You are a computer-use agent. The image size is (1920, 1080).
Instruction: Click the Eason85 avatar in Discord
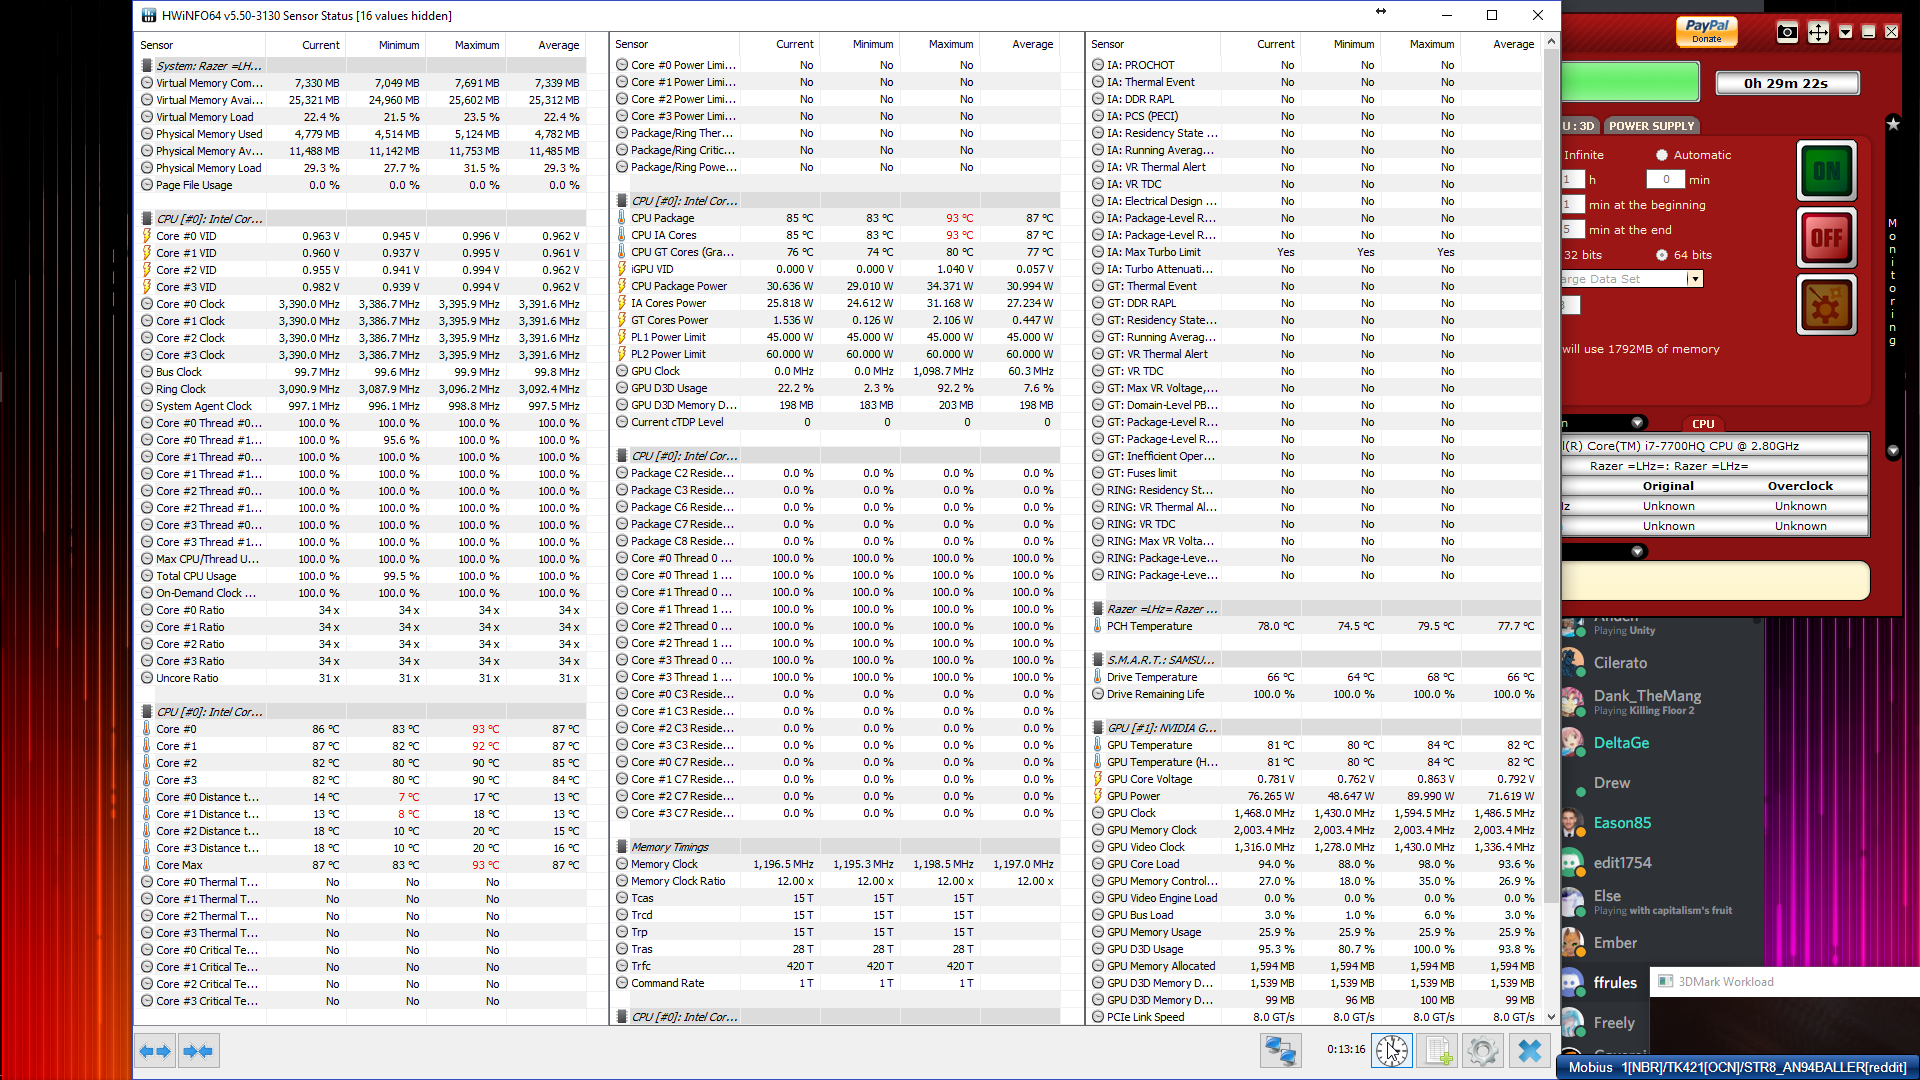click(1573, 822)
